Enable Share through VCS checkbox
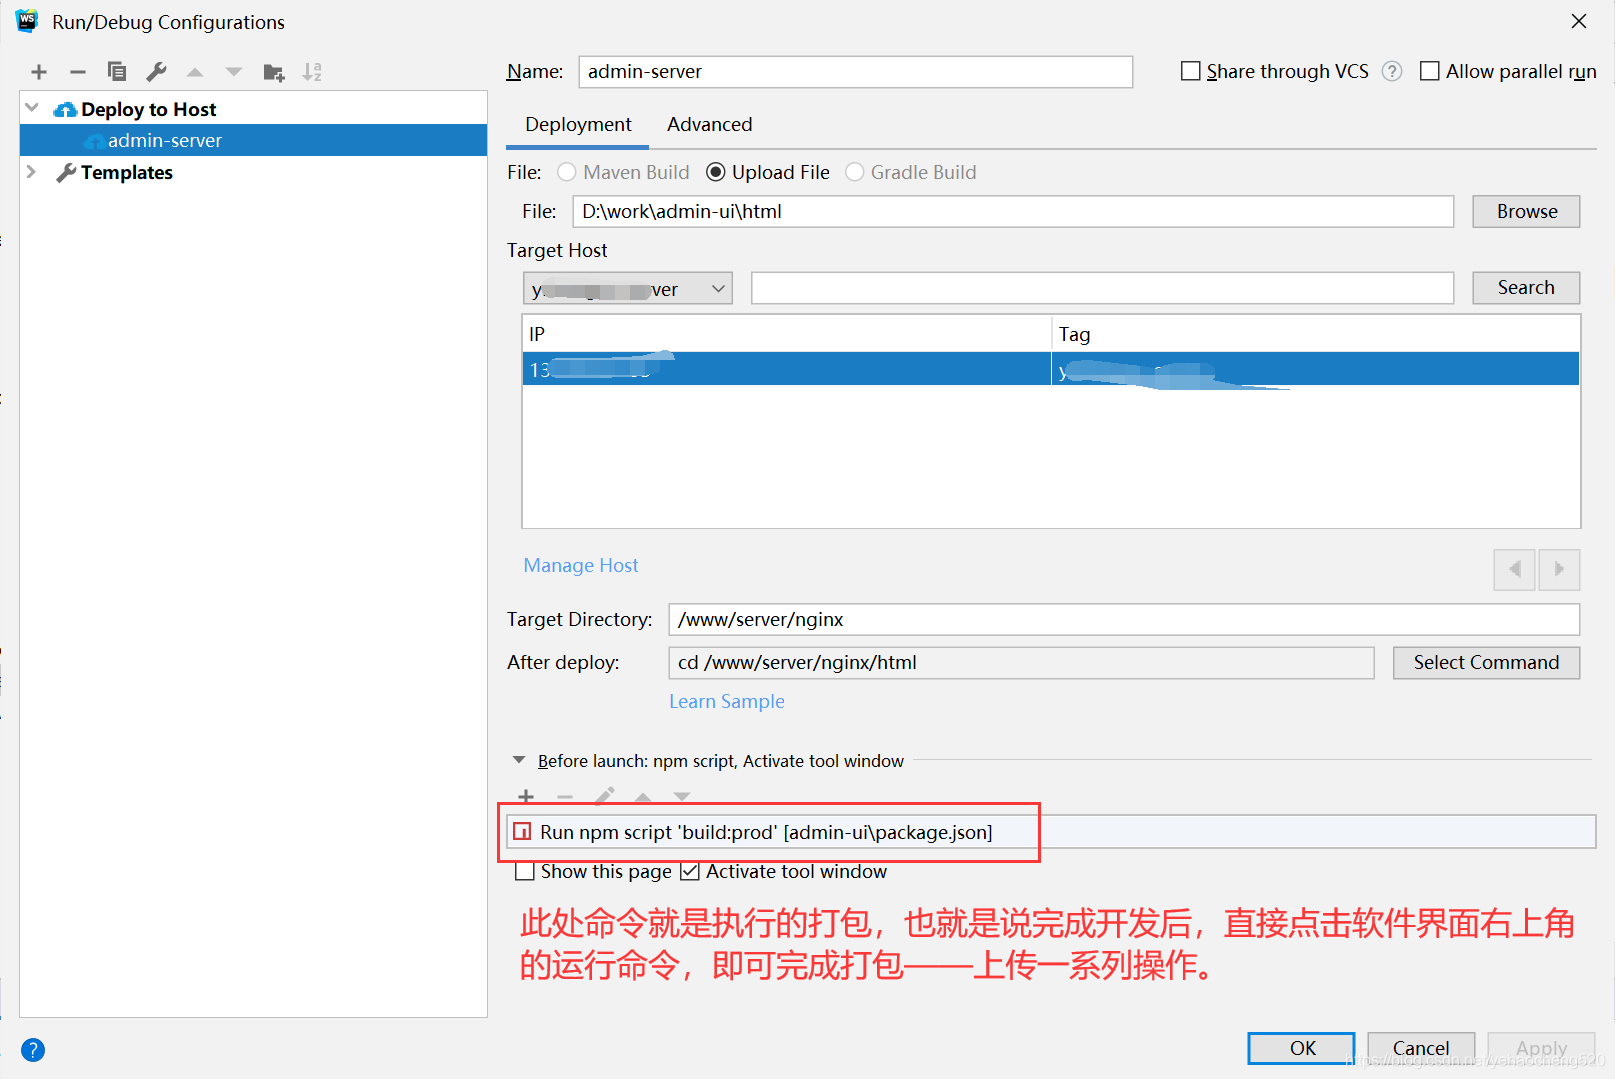Screen dimensions: 1615x1079 (x=1190, y=71)
